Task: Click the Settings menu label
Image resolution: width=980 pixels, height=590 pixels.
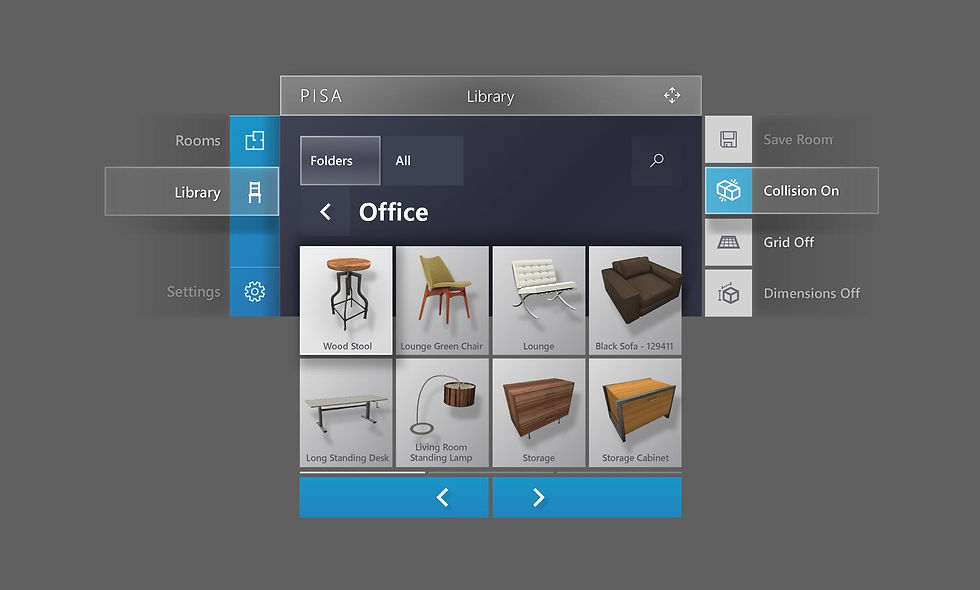Action: click(x=194, y=292)
